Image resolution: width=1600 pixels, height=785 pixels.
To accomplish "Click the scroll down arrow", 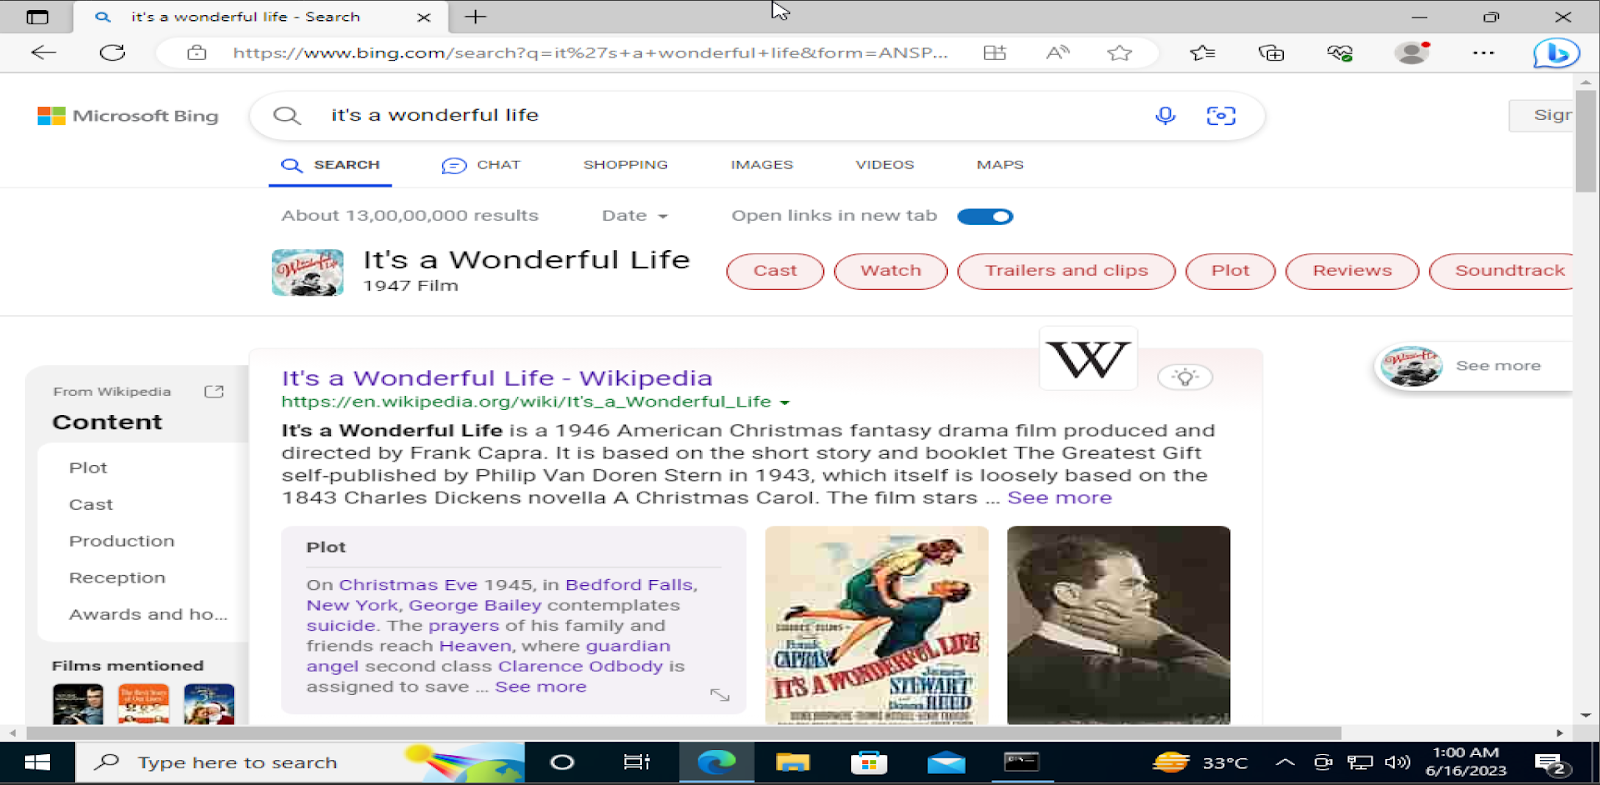I will (1586, 716).
